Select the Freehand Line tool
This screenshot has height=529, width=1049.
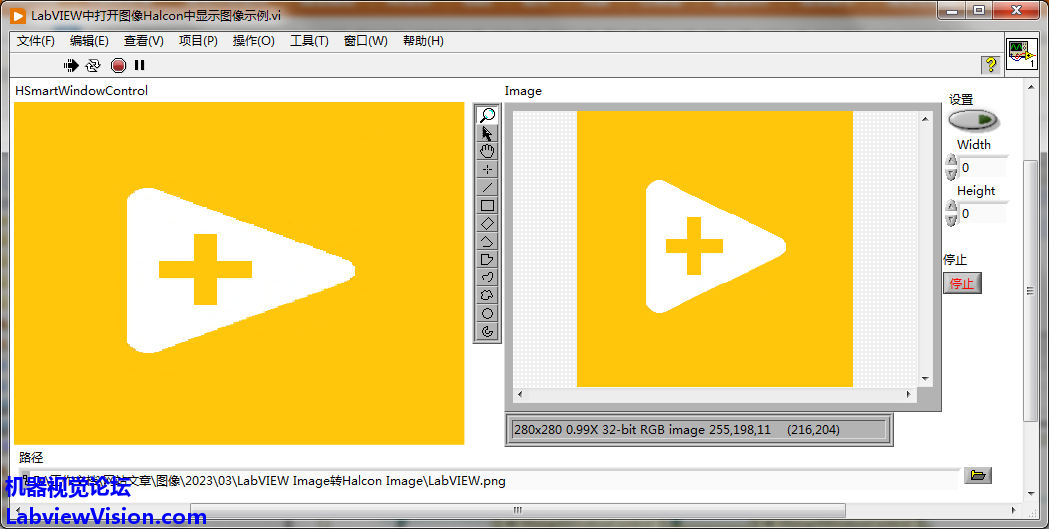(x=487, y=278)
